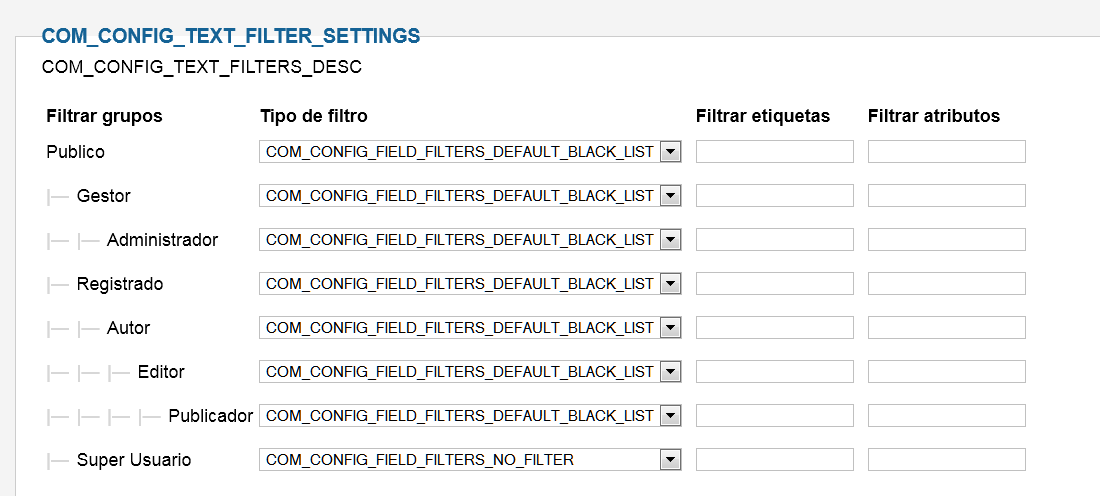Open the Publico filter type dropdown

pos(470,152)
